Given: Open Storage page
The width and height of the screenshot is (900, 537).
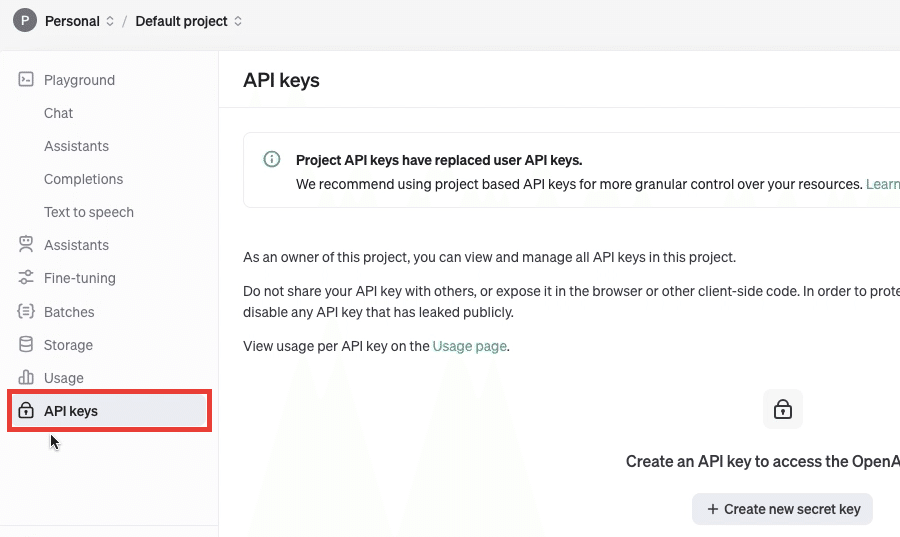Looking at the screenshot, I should click(68, 345).
